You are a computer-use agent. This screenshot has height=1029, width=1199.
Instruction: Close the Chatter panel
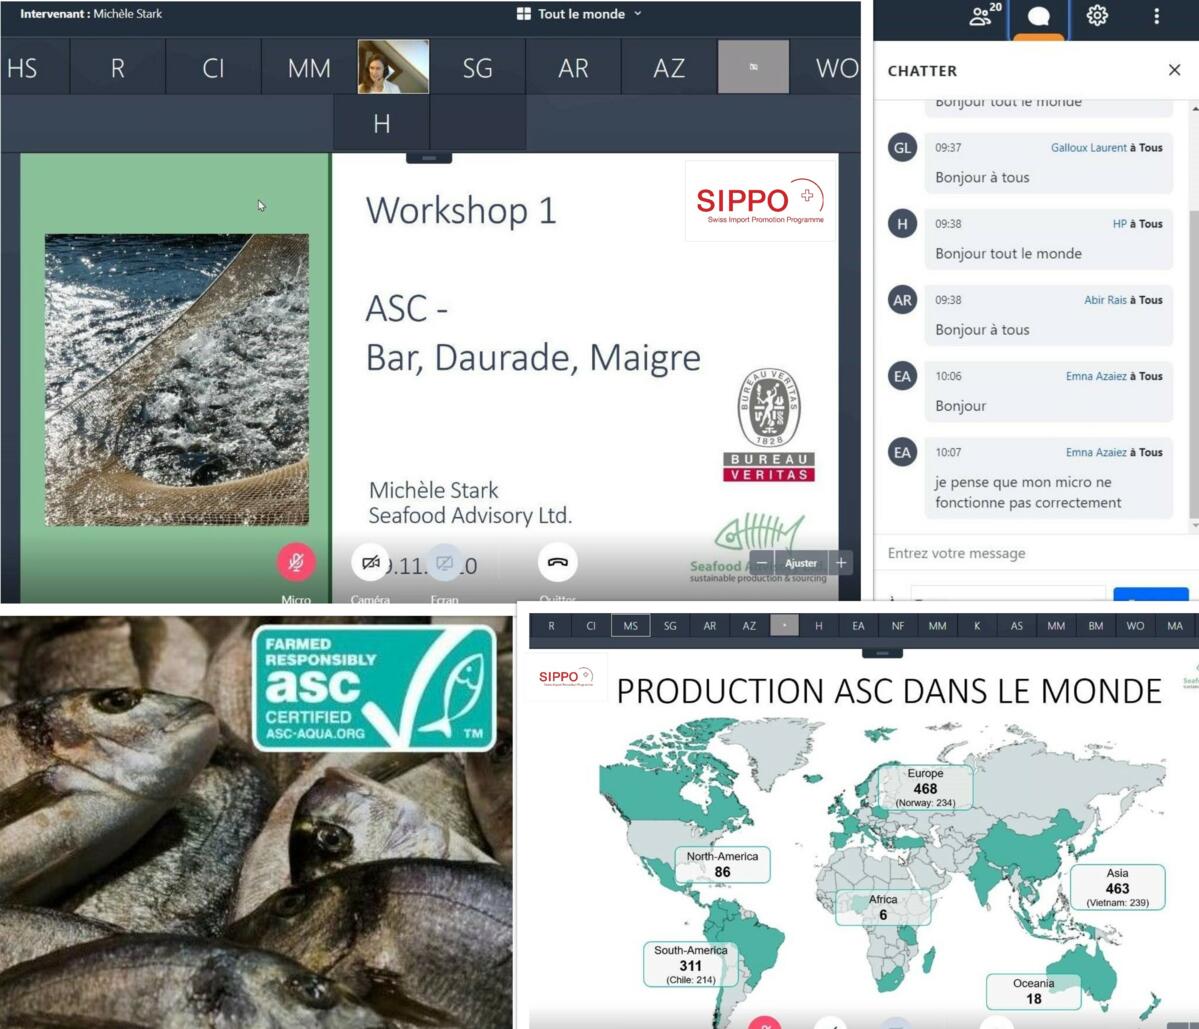click(x=1174, y=70)
